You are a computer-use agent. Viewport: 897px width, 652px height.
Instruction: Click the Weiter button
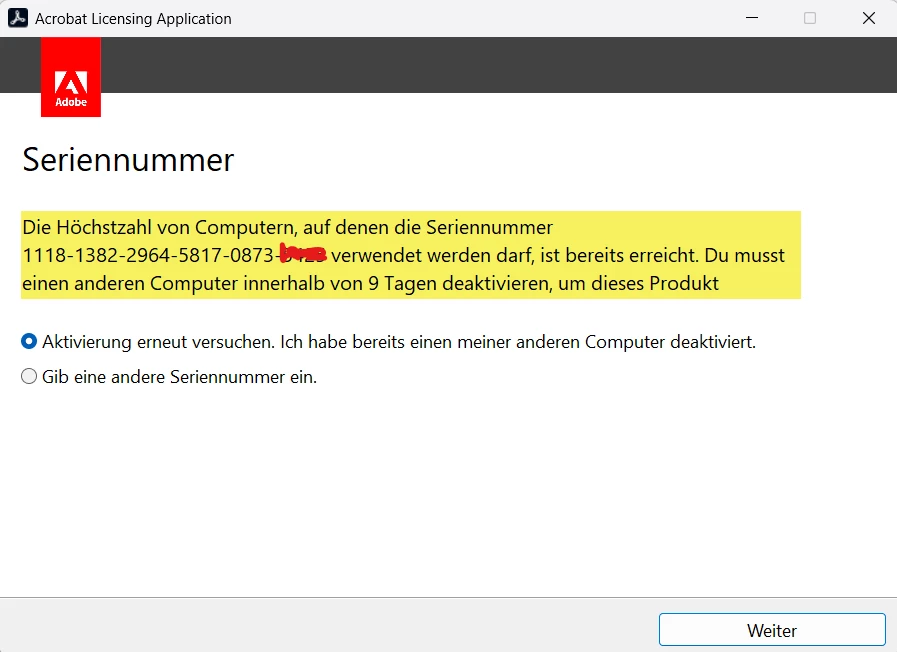tap(772, 630)
